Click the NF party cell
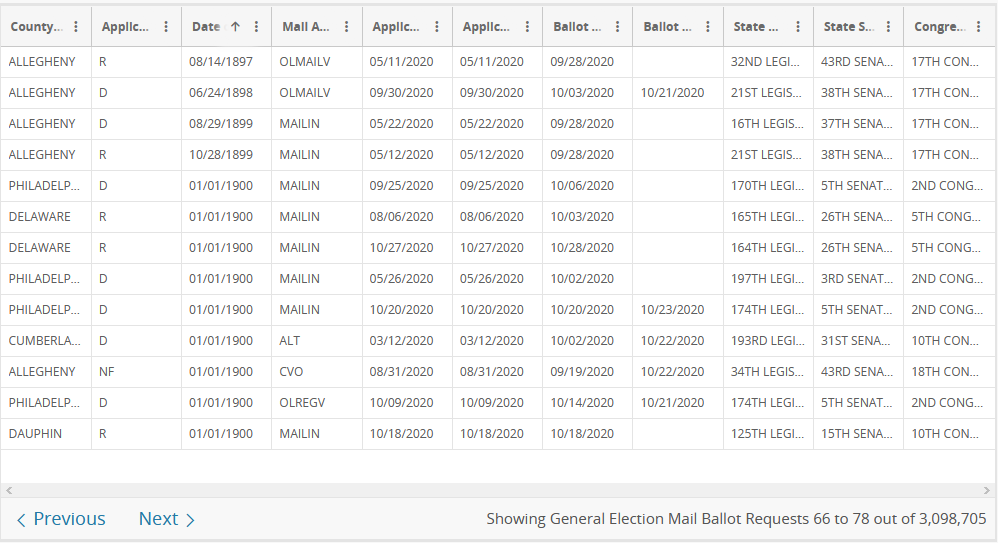This screenshot has height=543, width=998. click(136, 372)
